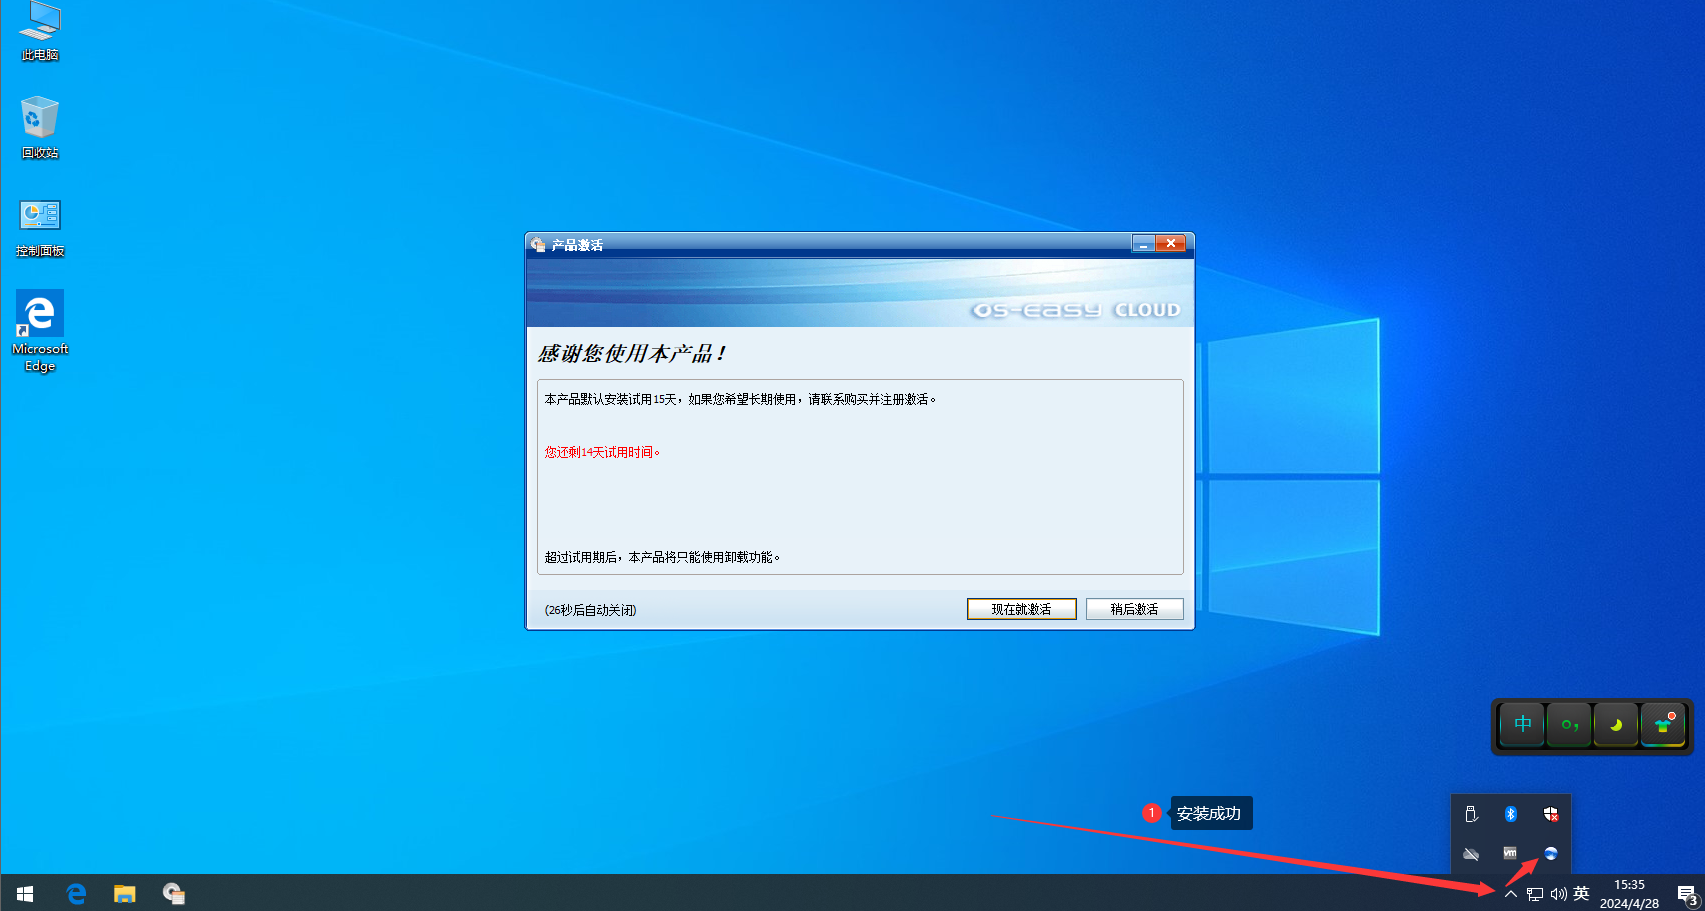
Task: Click the 英 input language indicator
Action: [x=1581, y=894]
